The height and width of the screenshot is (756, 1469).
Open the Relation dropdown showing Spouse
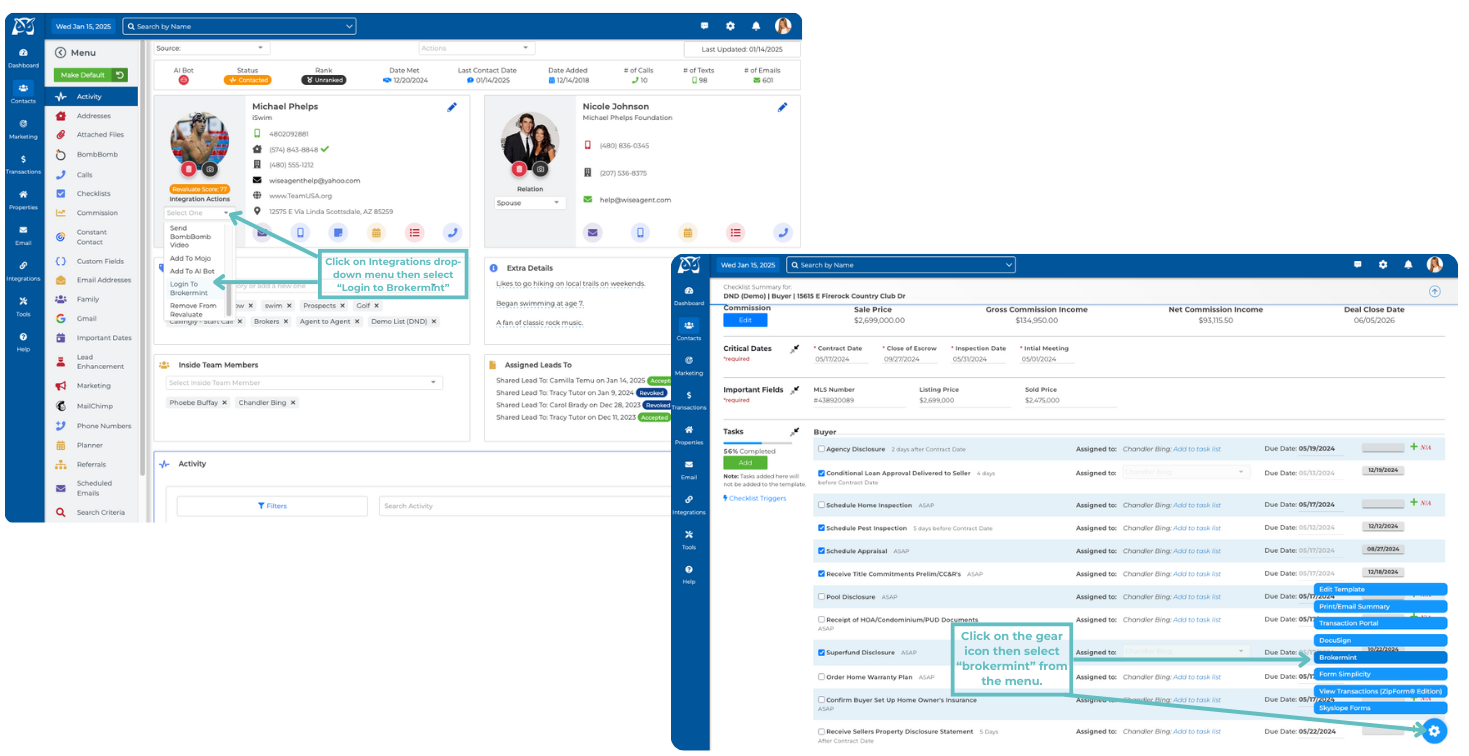point(530,203)
